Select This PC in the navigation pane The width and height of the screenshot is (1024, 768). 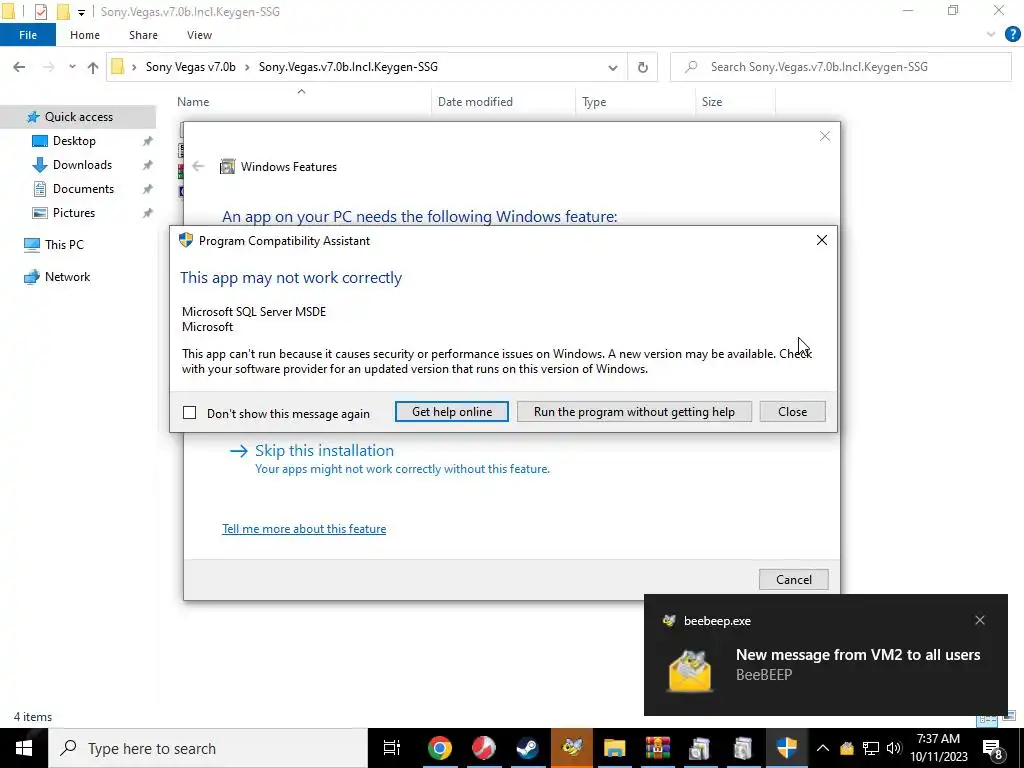pos(64,245)
